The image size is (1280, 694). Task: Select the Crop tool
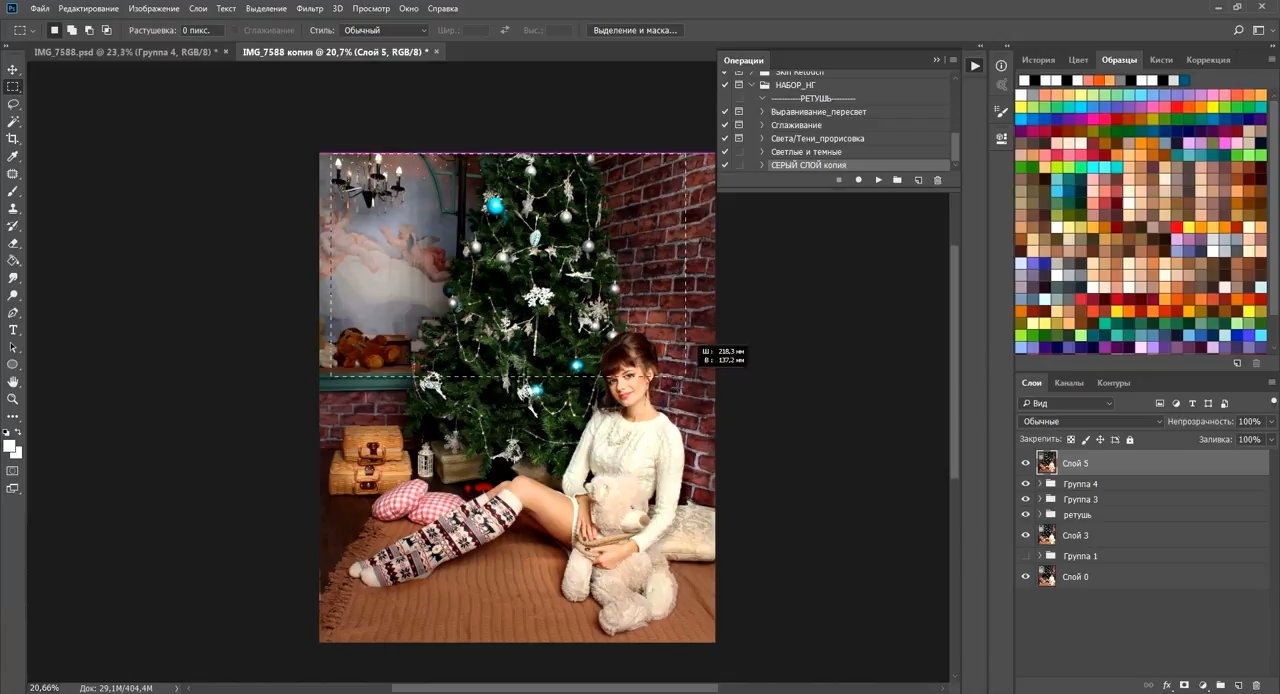(13, 139)
